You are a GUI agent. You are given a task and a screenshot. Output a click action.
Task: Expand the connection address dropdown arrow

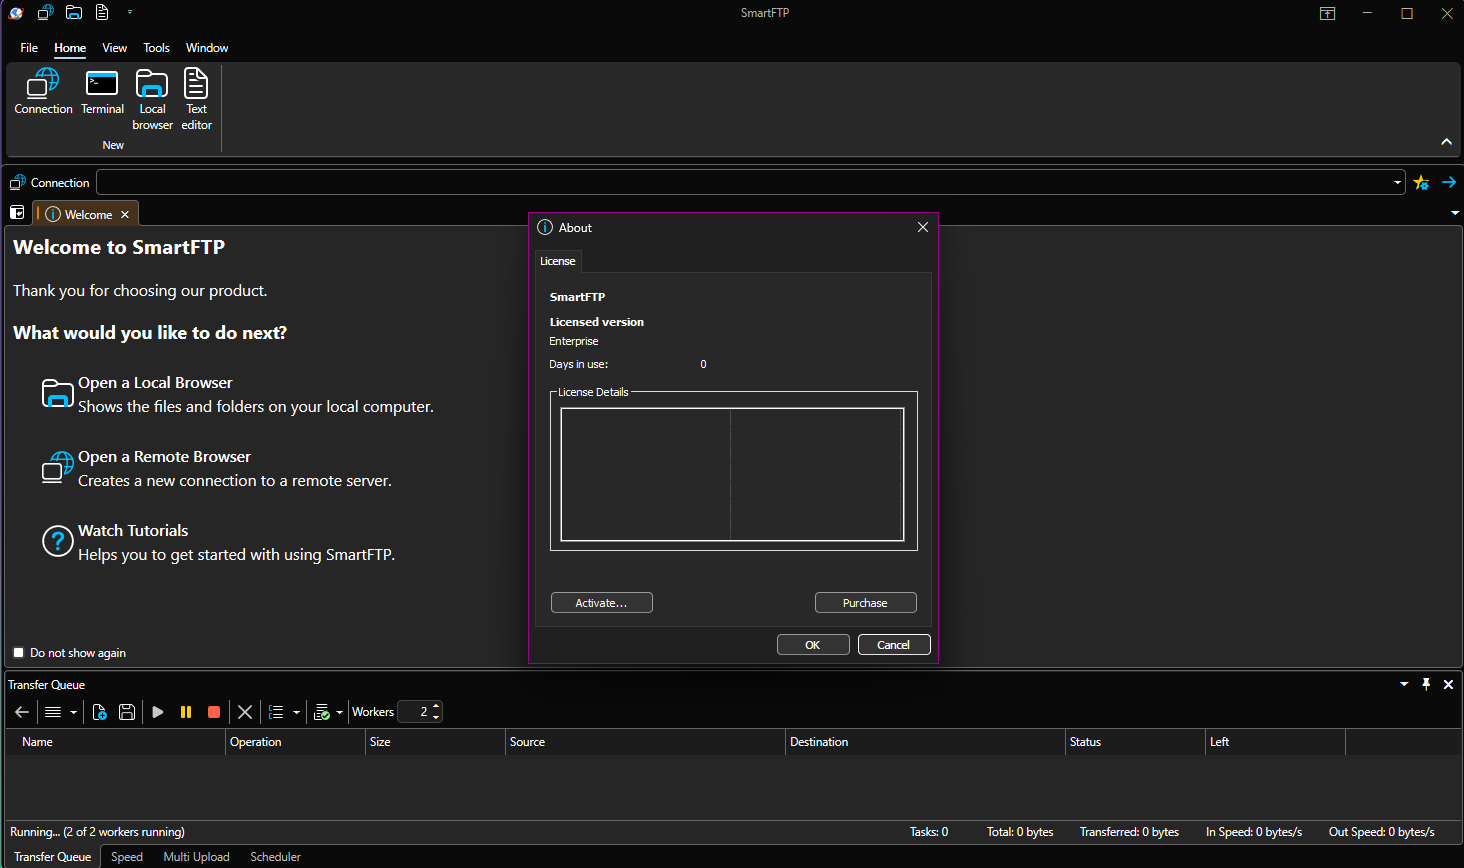1397,182
